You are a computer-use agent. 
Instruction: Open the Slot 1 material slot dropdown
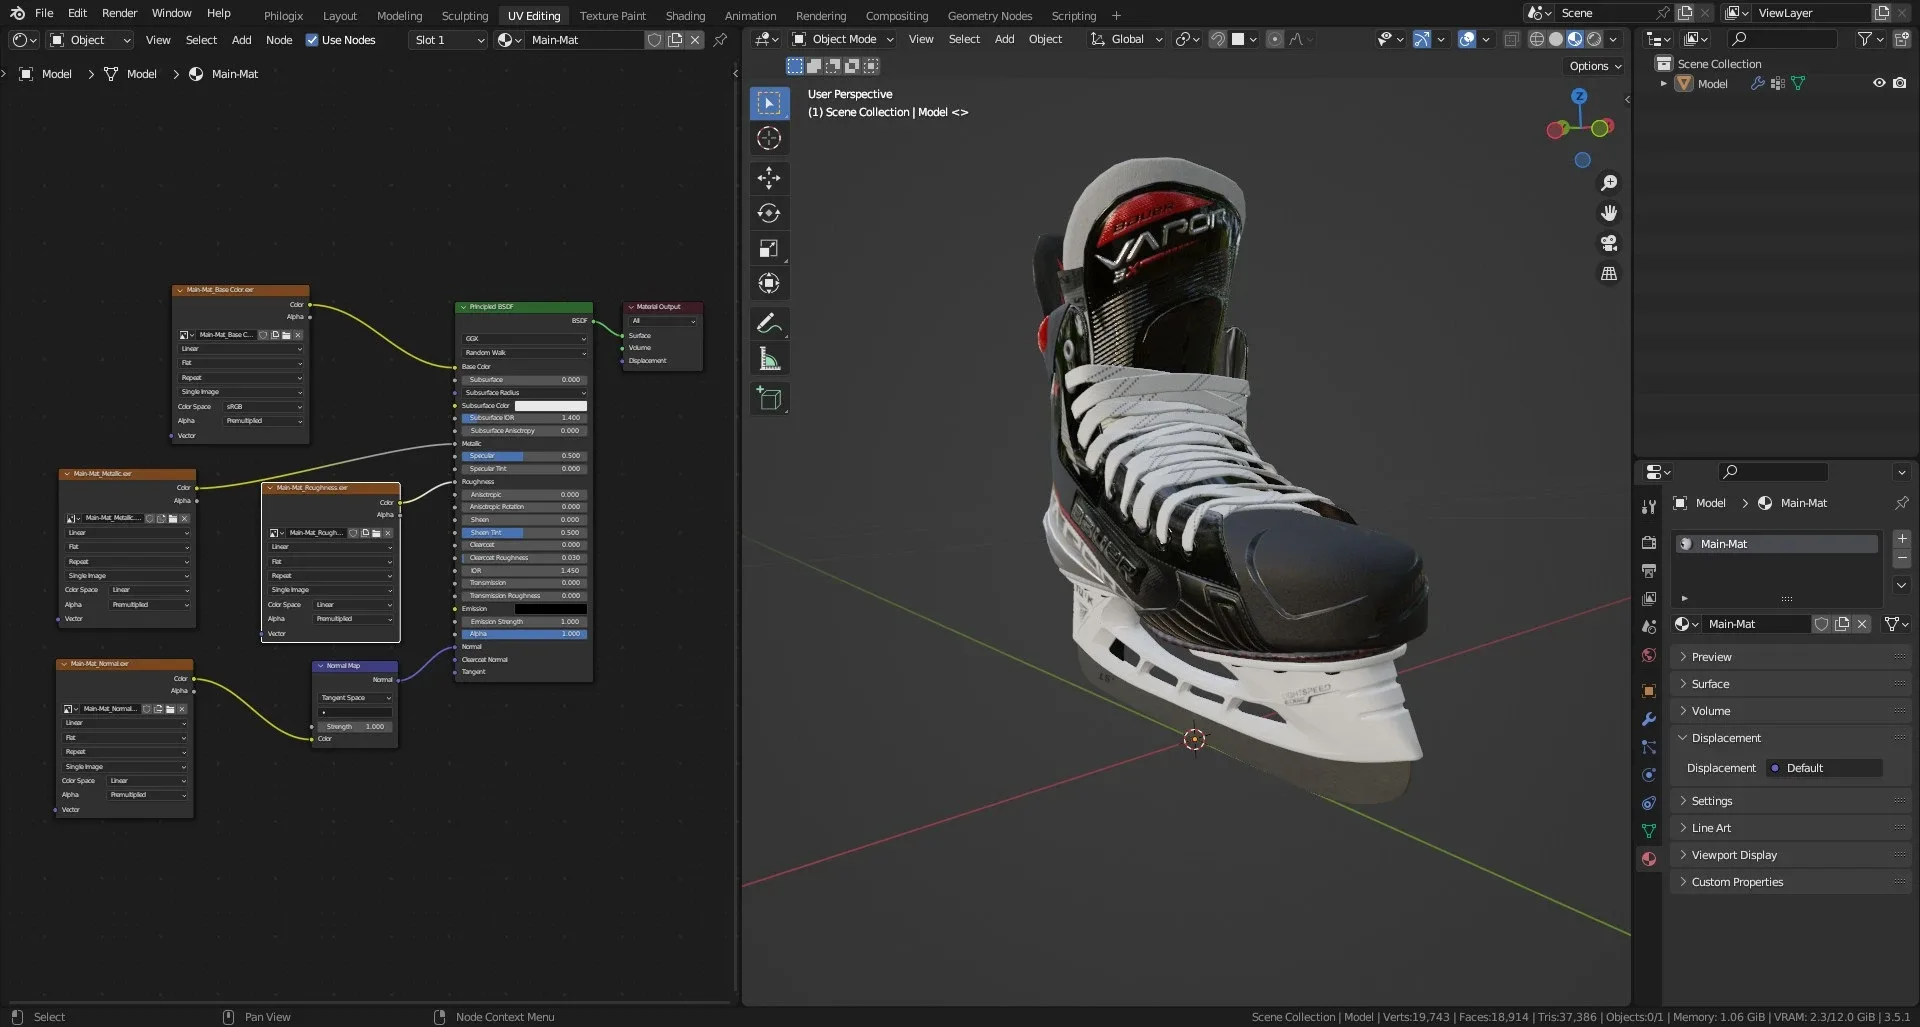point(448,40)
